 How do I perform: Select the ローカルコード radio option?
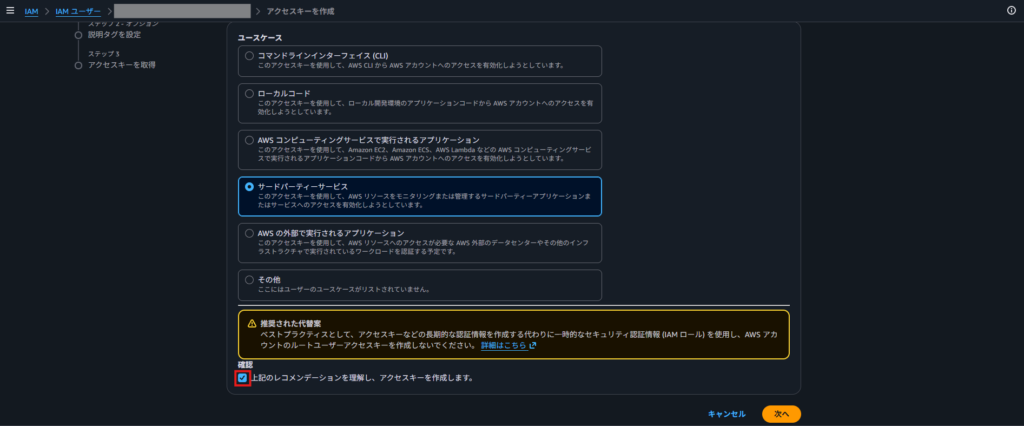(249, 94)
